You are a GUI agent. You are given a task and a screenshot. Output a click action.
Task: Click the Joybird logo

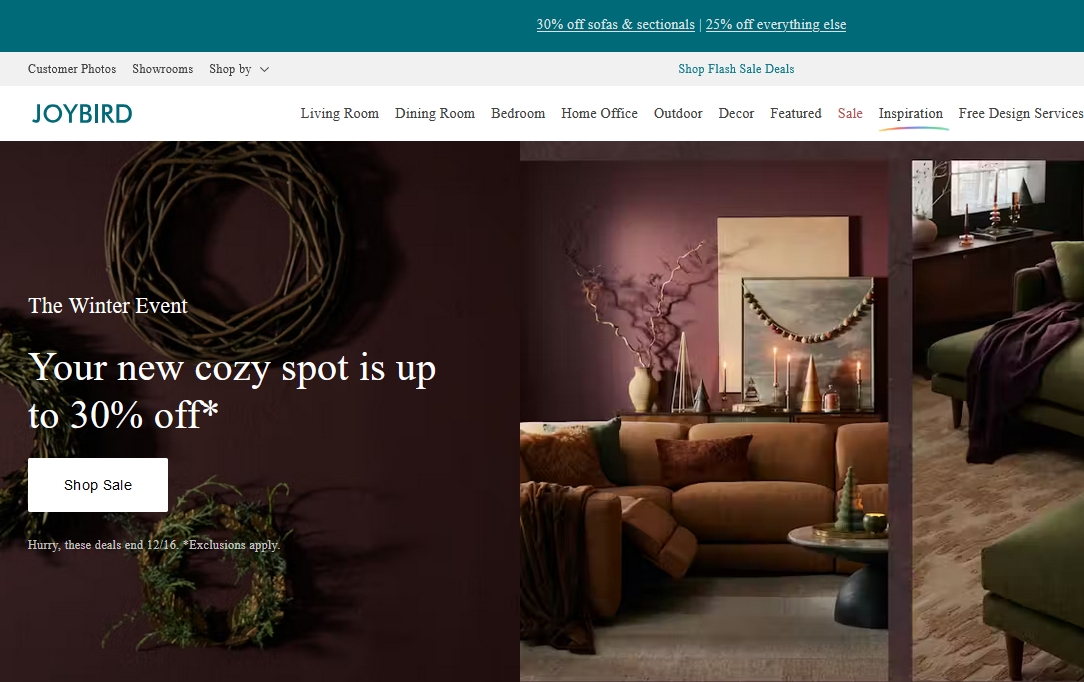(x=82, y=113)
